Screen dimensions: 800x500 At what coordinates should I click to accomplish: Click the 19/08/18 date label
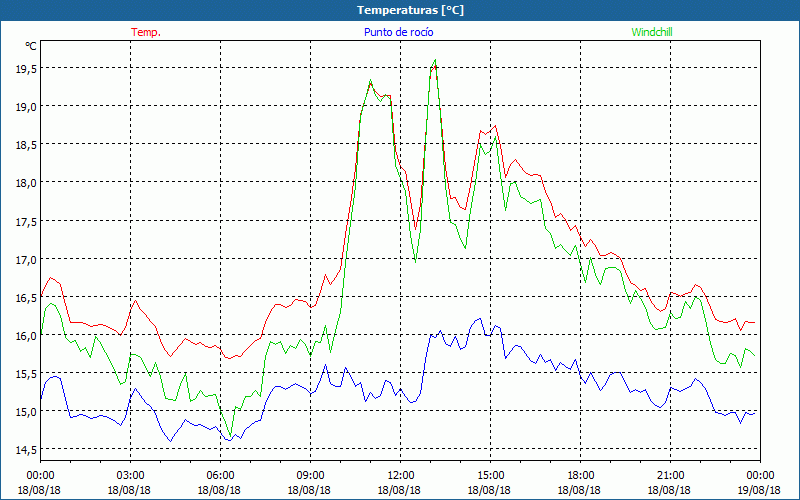[x=759, y=490]
